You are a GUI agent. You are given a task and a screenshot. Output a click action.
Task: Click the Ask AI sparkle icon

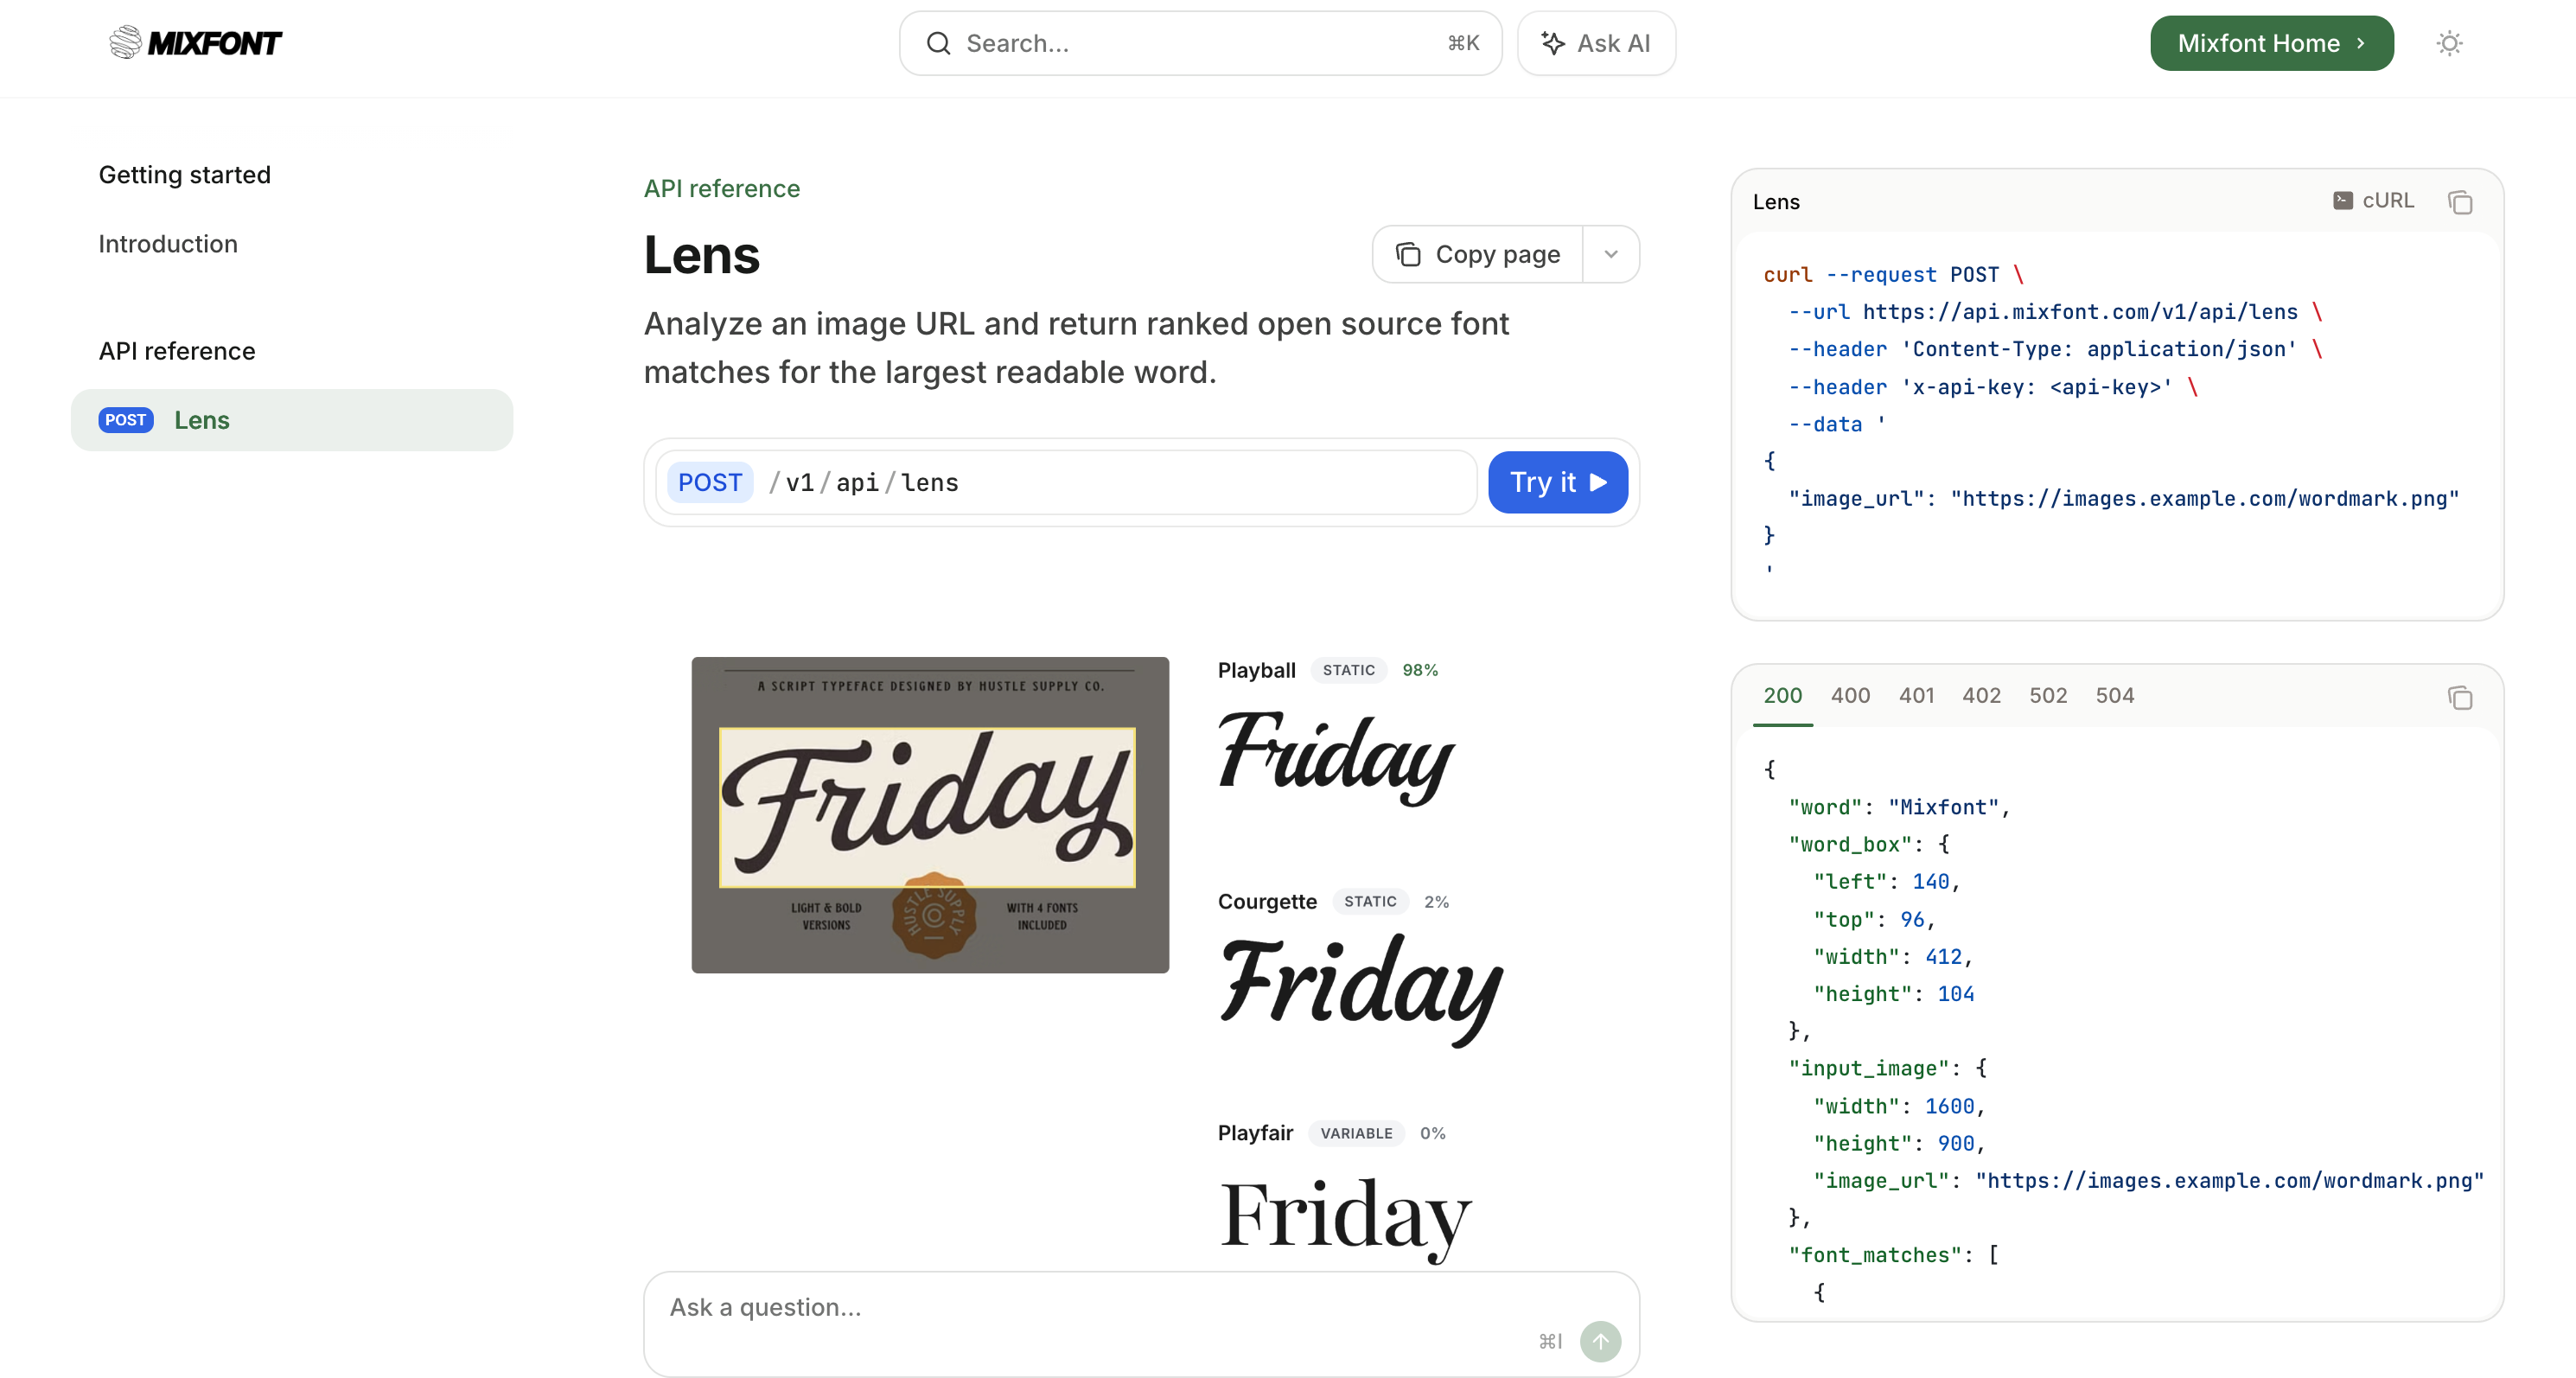[1553, 43]
